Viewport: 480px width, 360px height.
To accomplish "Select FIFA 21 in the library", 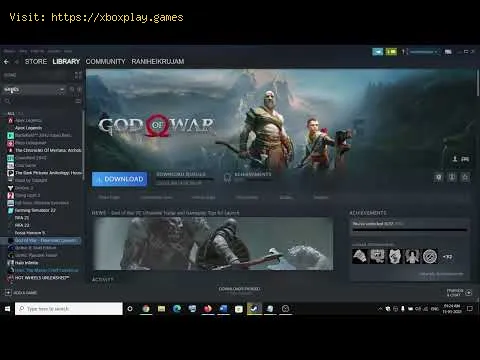I will 22,218.
